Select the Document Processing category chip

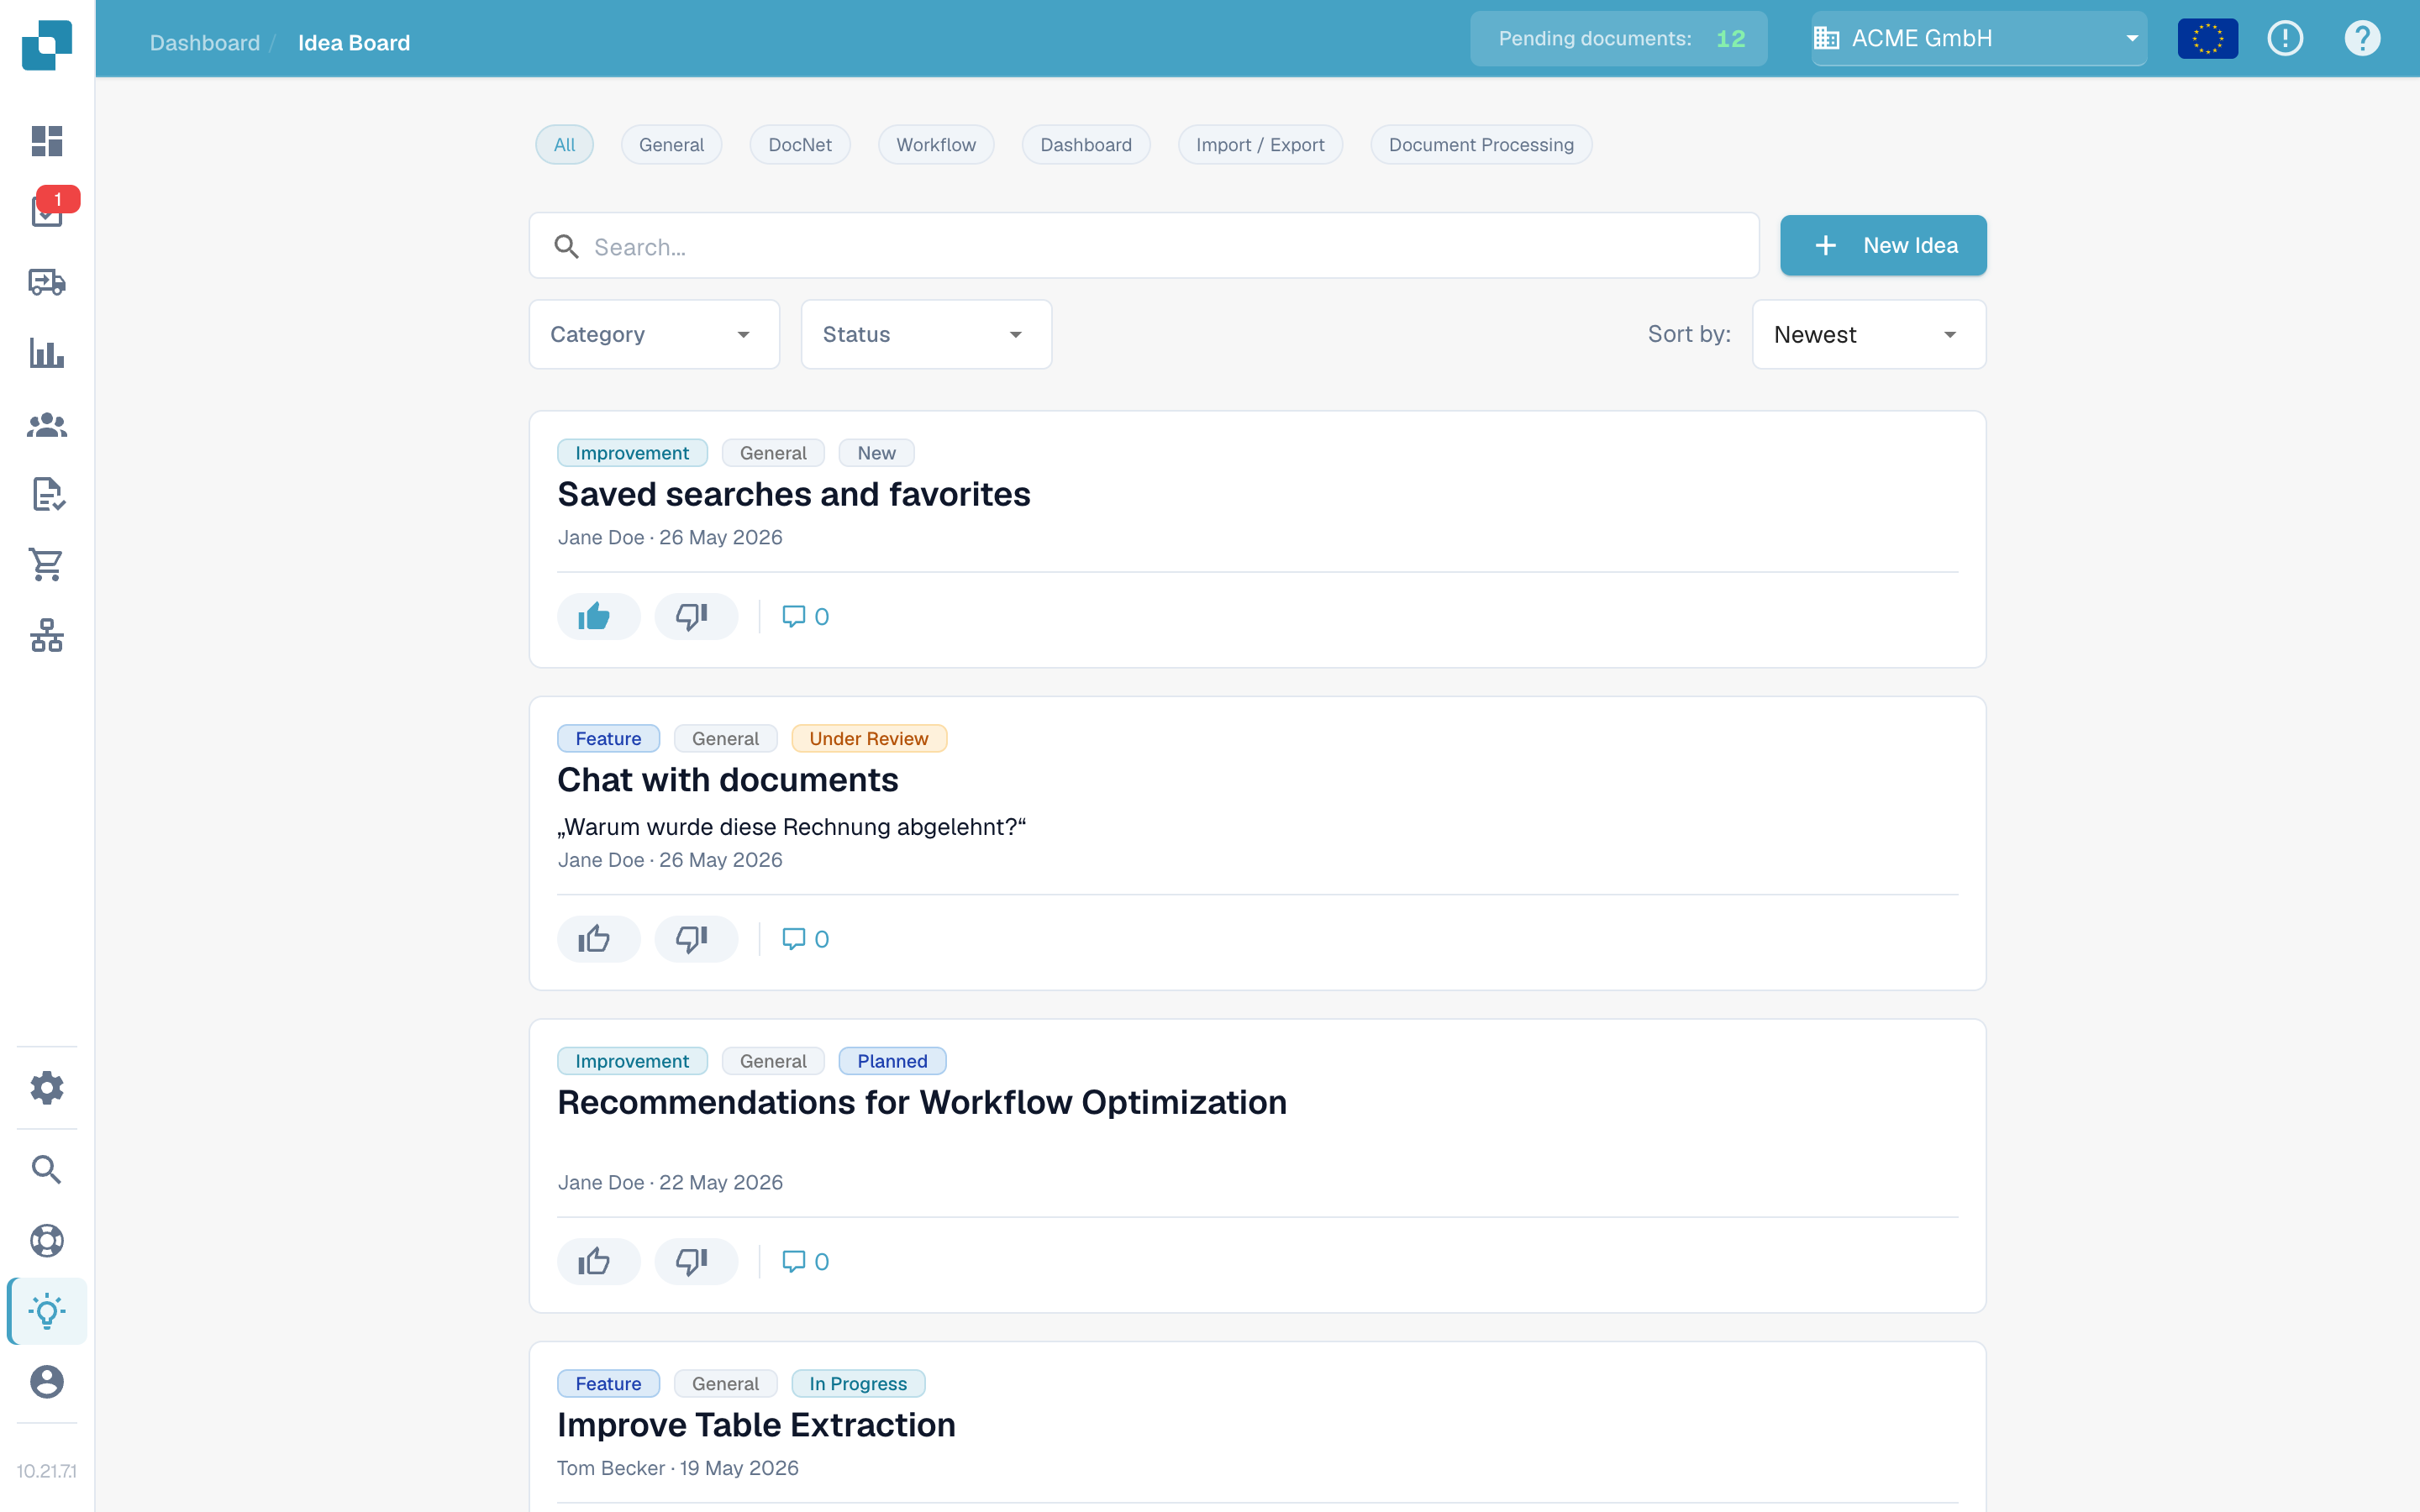point(1481,145)
